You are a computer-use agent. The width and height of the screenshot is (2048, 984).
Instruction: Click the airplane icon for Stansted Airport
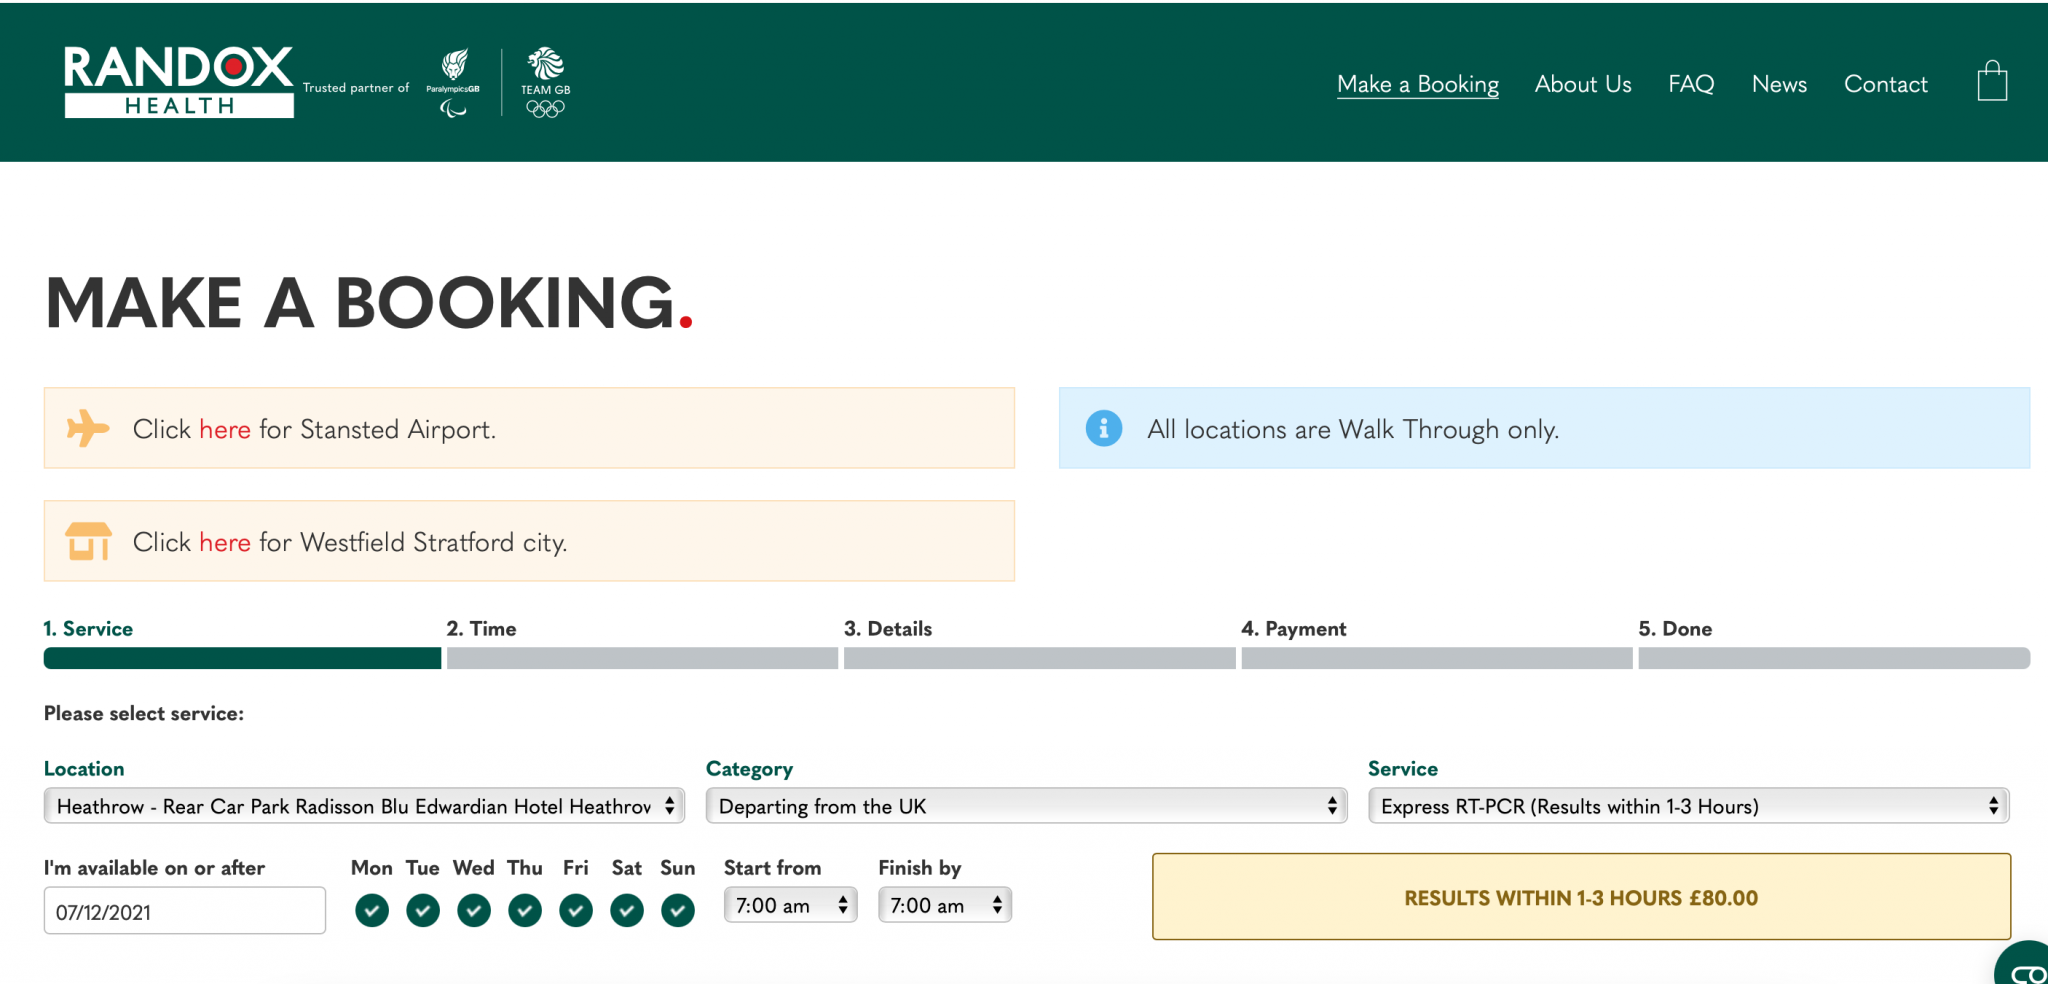point(88,428)
